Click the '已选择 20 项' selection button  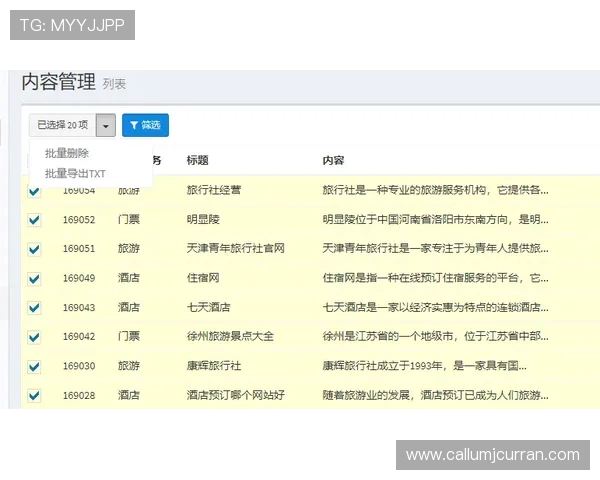click(x=63, y=125)
